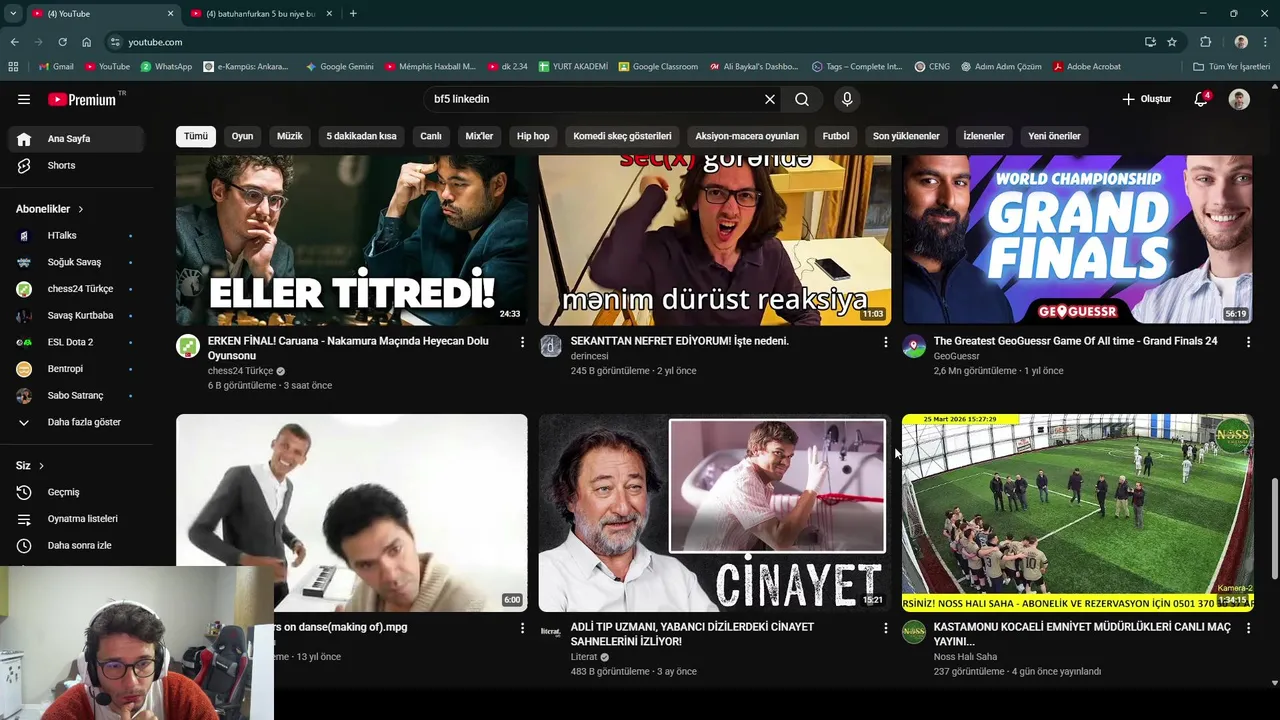
Task: Reload the page in Chrome
Action: (62, 42)
